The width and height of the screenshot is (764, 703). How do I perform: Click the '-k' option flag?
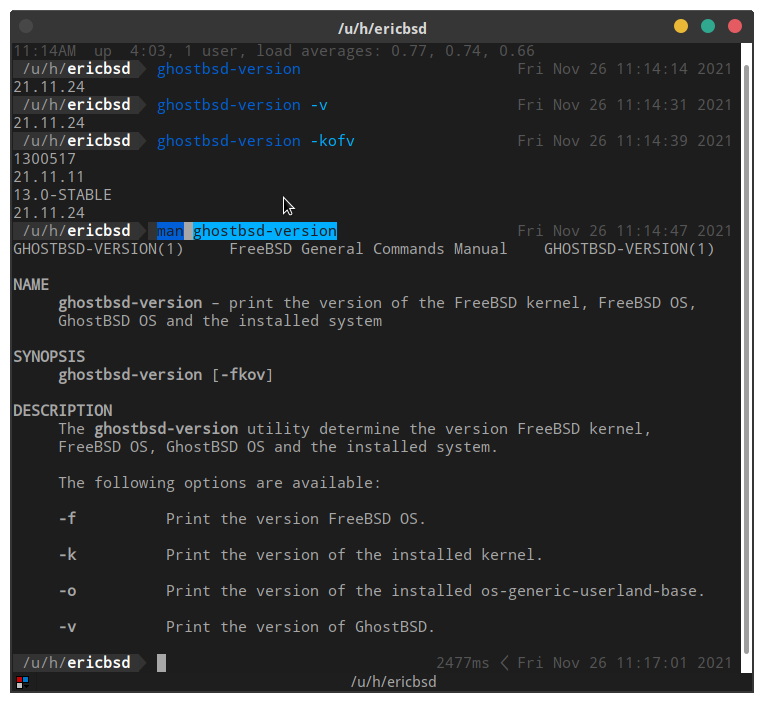coord(67,555)
